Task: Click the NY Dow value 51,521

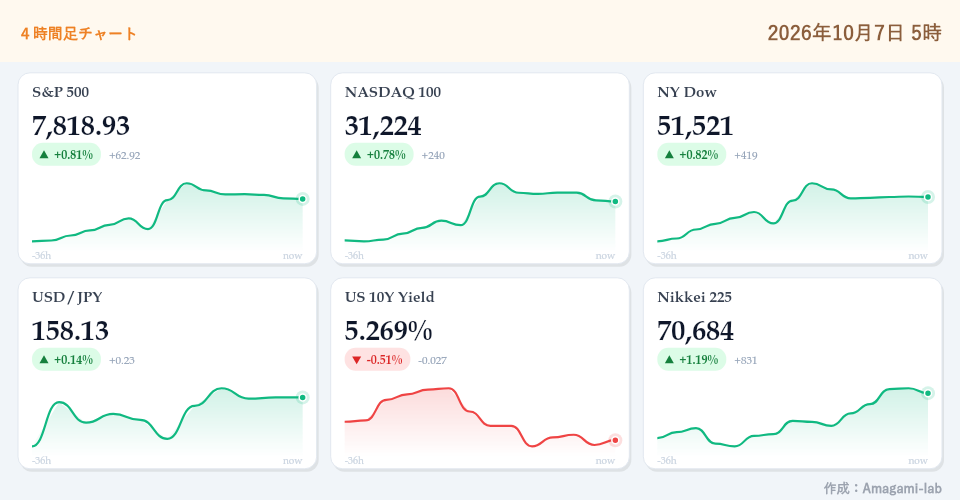Action: (x=695, y=126)
